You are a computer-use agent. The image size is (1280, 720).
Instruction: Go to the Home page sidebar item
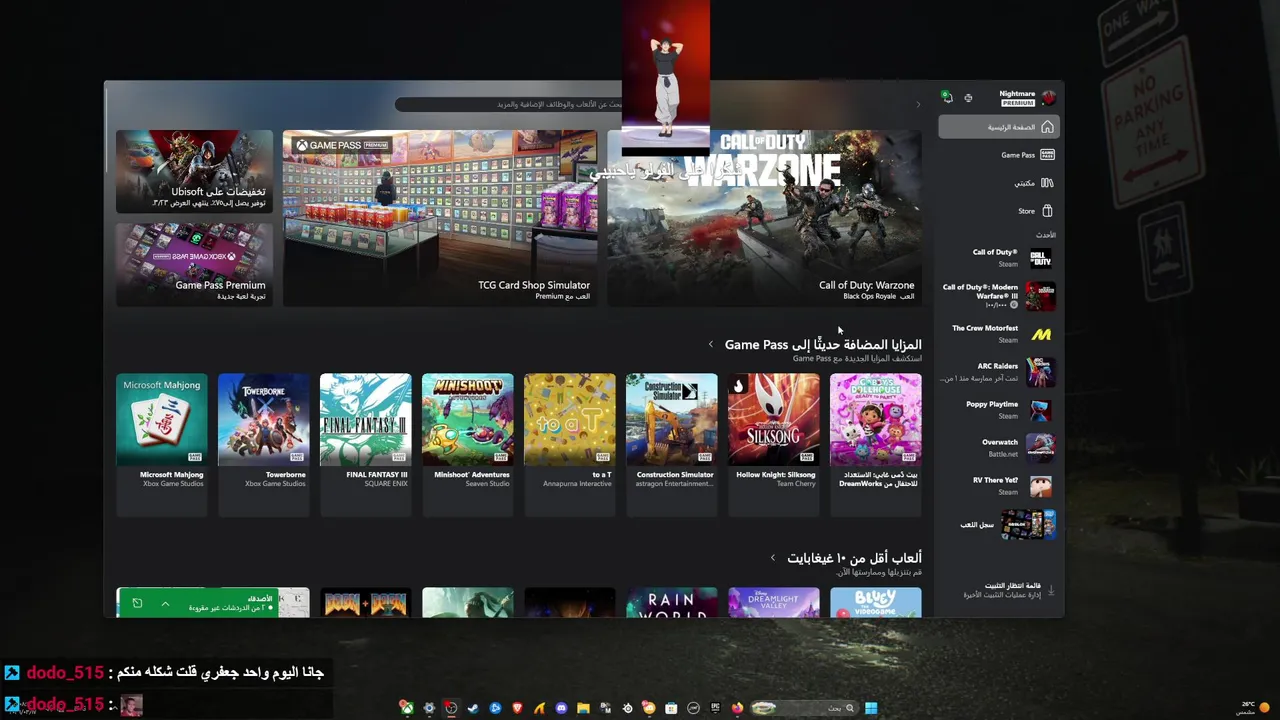tap(998, 127)
